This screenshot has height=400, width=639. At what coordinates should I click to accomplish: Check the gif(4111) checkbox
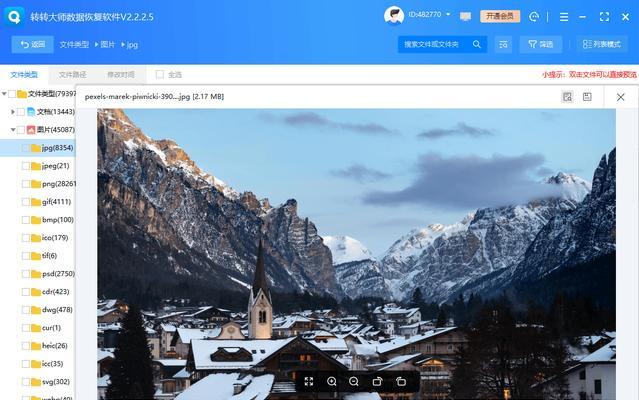(26, 202)
